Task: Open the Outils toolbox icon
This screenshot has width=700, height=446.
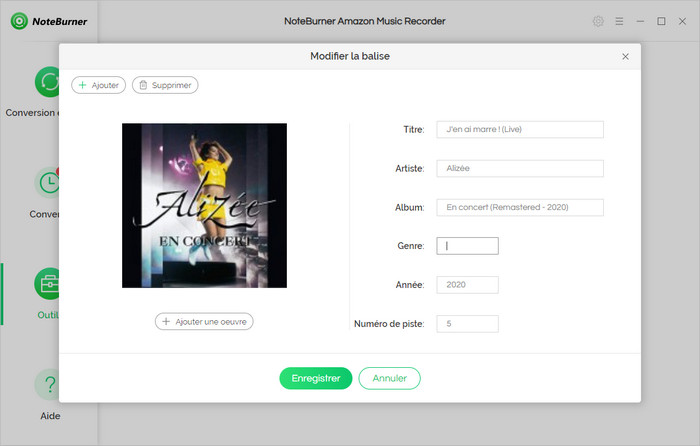Action: 47,283
